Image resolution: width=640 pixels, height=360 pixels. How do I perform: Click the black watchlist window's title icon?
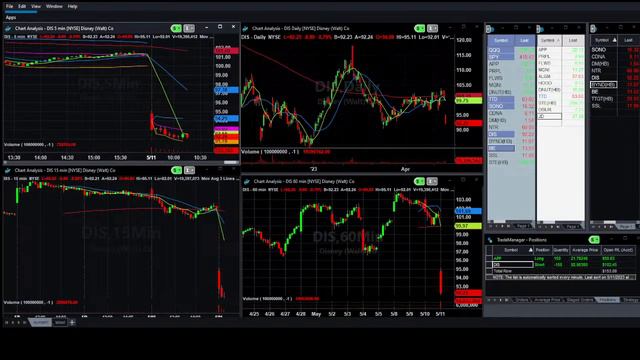coord(593,29)
